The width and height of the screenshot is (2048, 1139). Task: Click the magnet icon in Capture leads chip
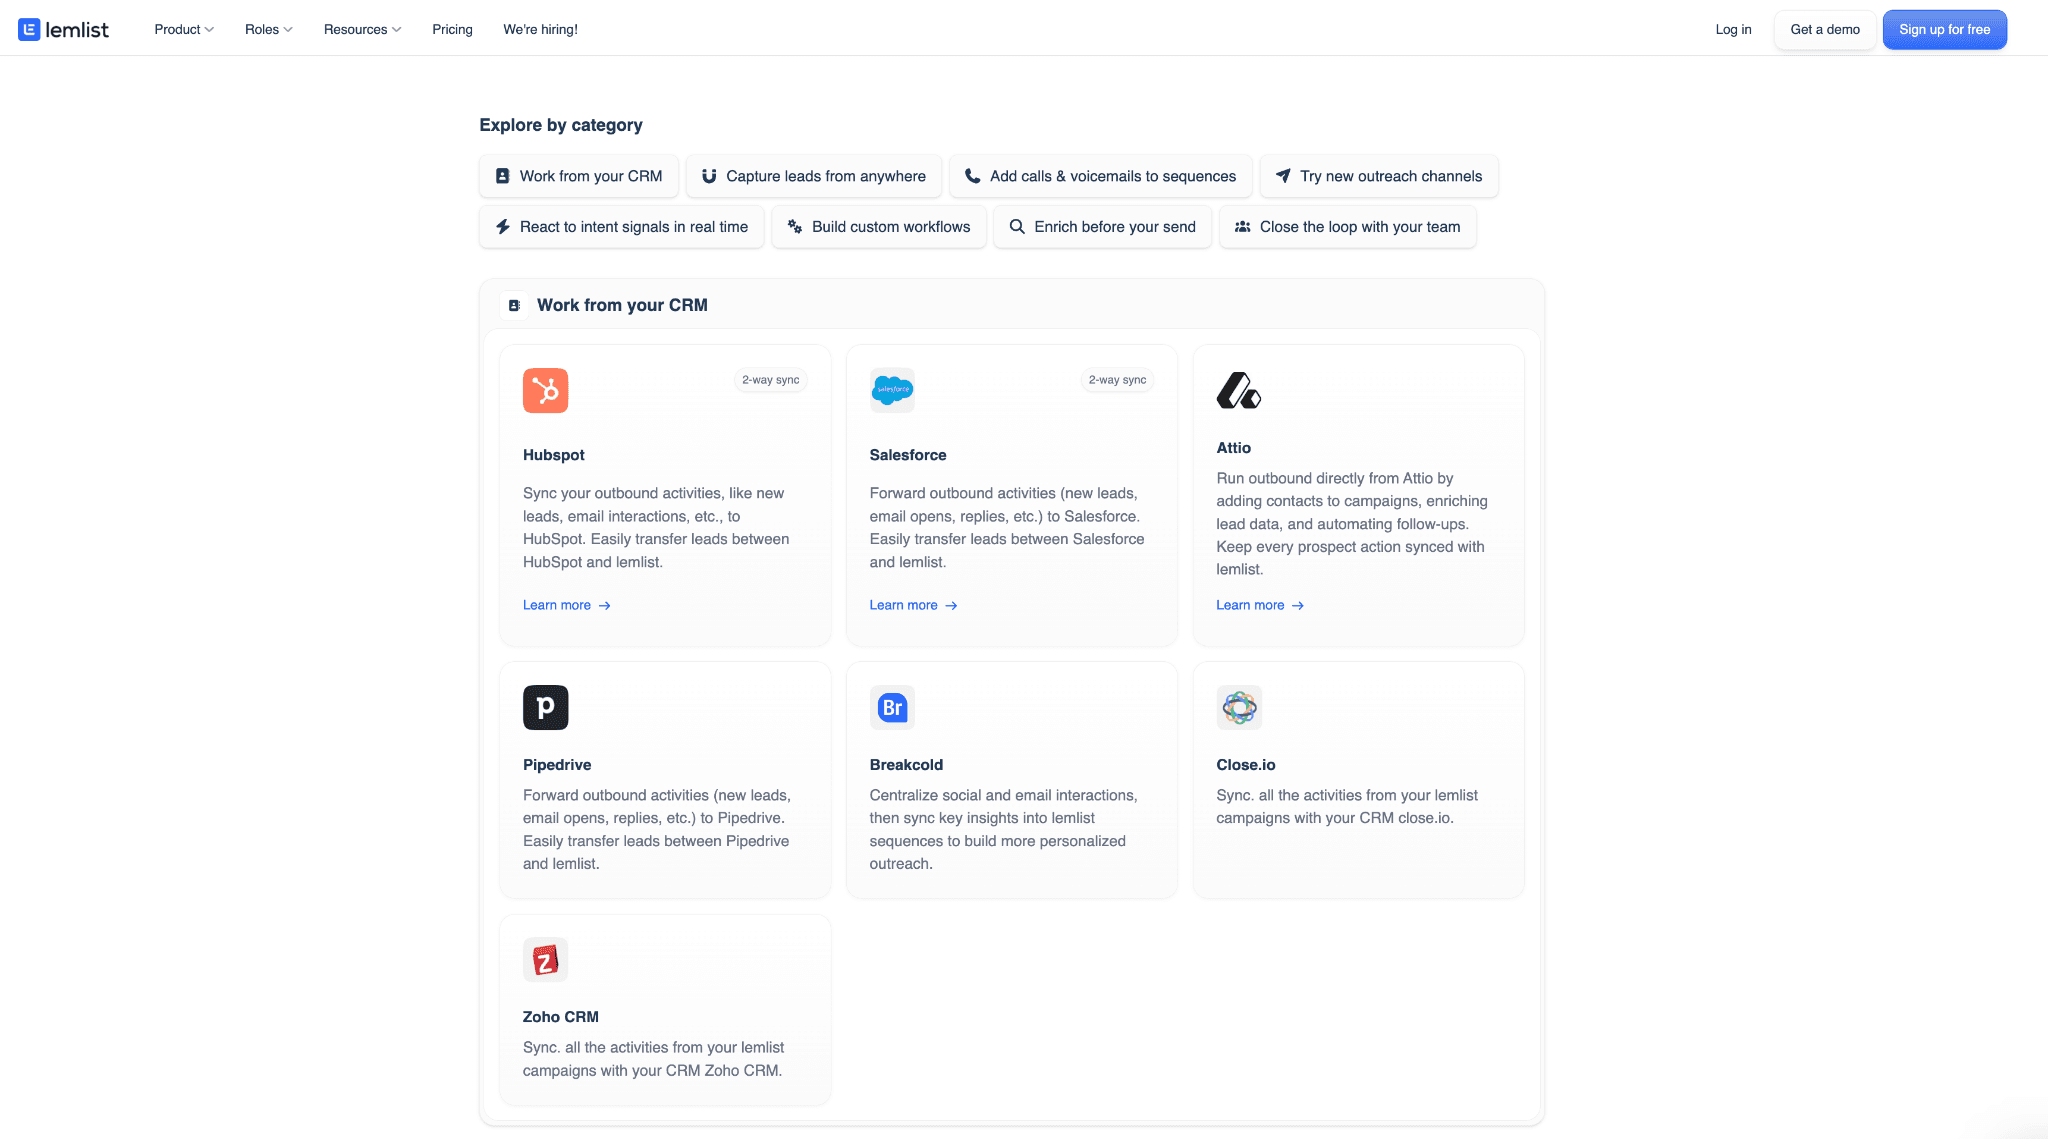coord(709,176)
